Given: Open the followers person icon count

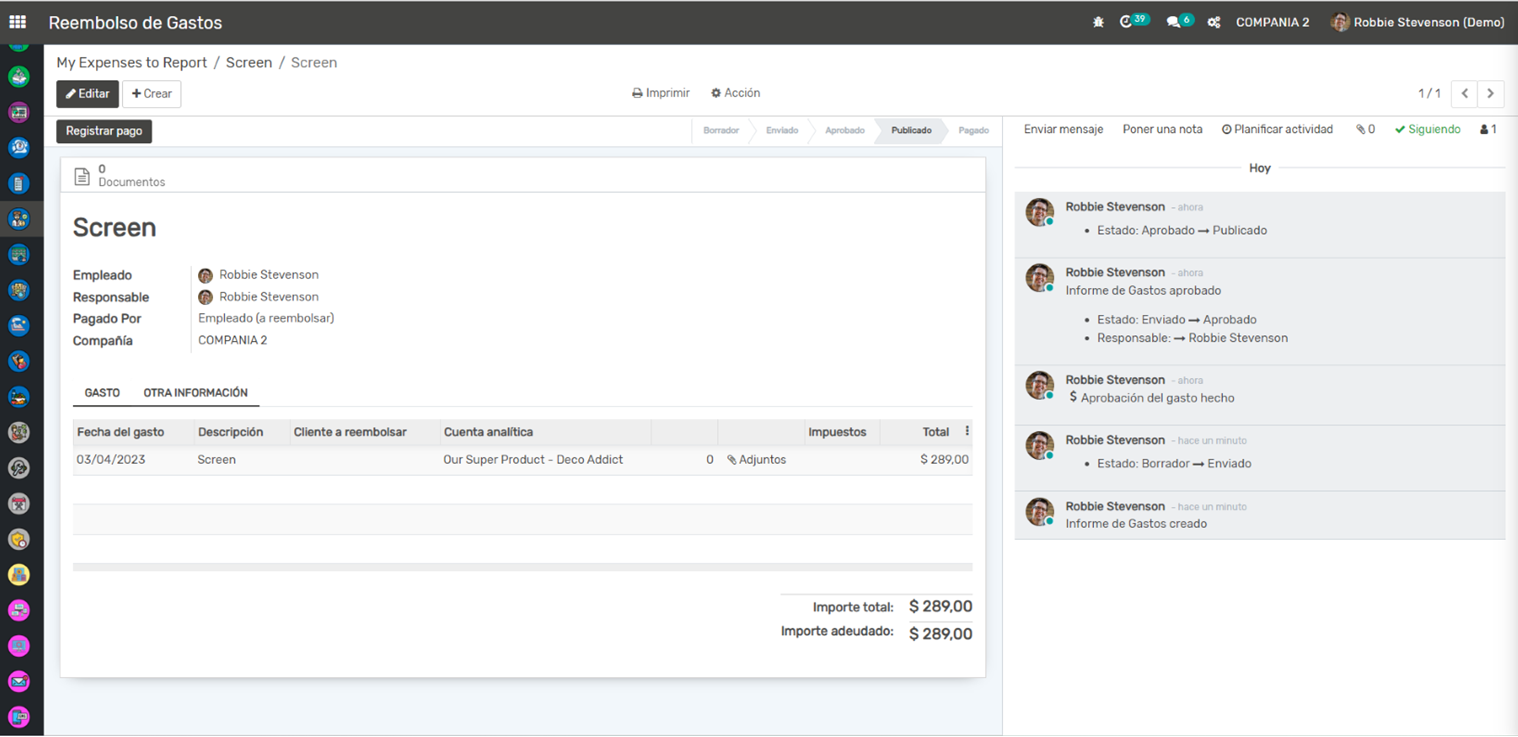Looking at the screenshot, I should [1488, 130].
